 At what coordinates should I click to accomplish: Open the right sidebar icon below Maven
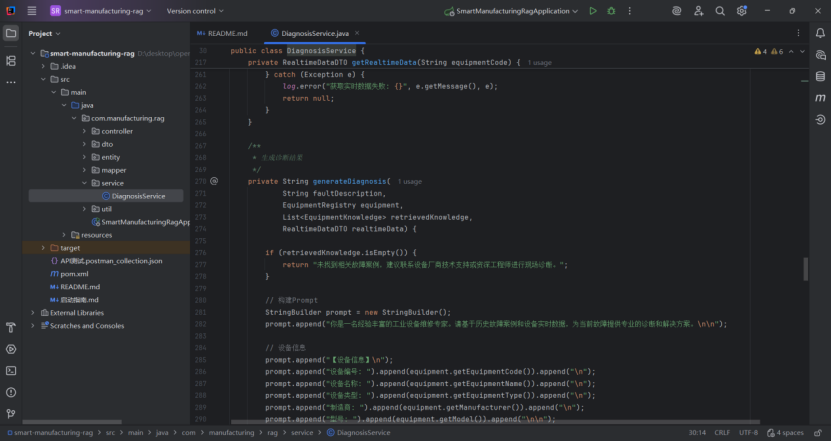[820, 120]
